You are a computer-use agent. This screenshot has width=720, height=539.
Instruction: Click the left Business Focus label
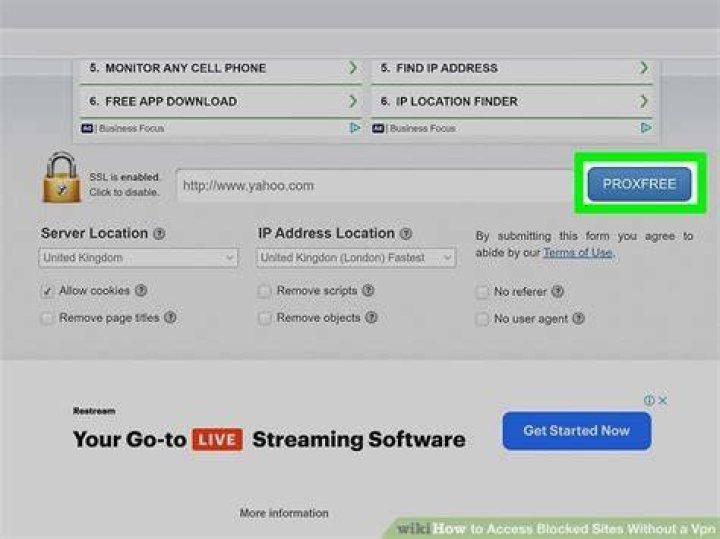[131, 128]
